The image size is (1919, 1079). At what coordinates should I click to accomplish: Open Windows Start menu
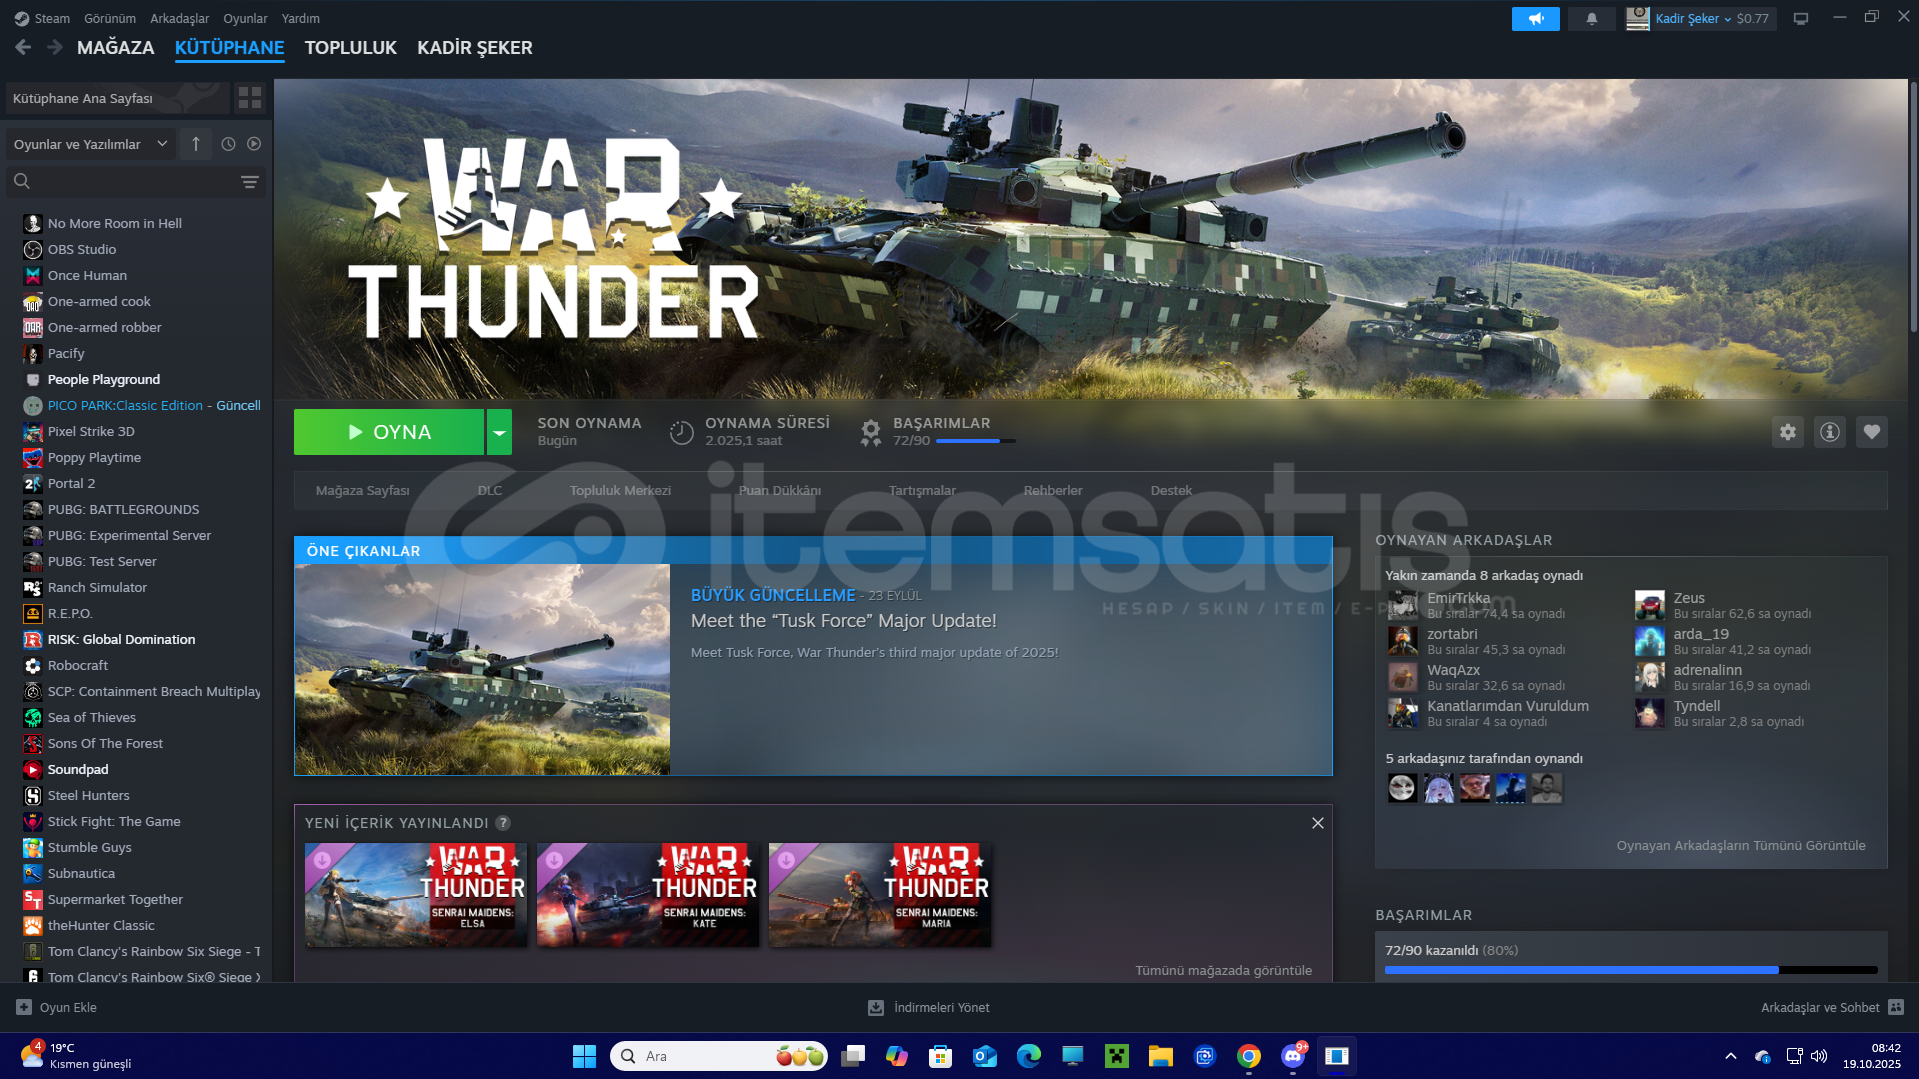tap(584, 1056)
